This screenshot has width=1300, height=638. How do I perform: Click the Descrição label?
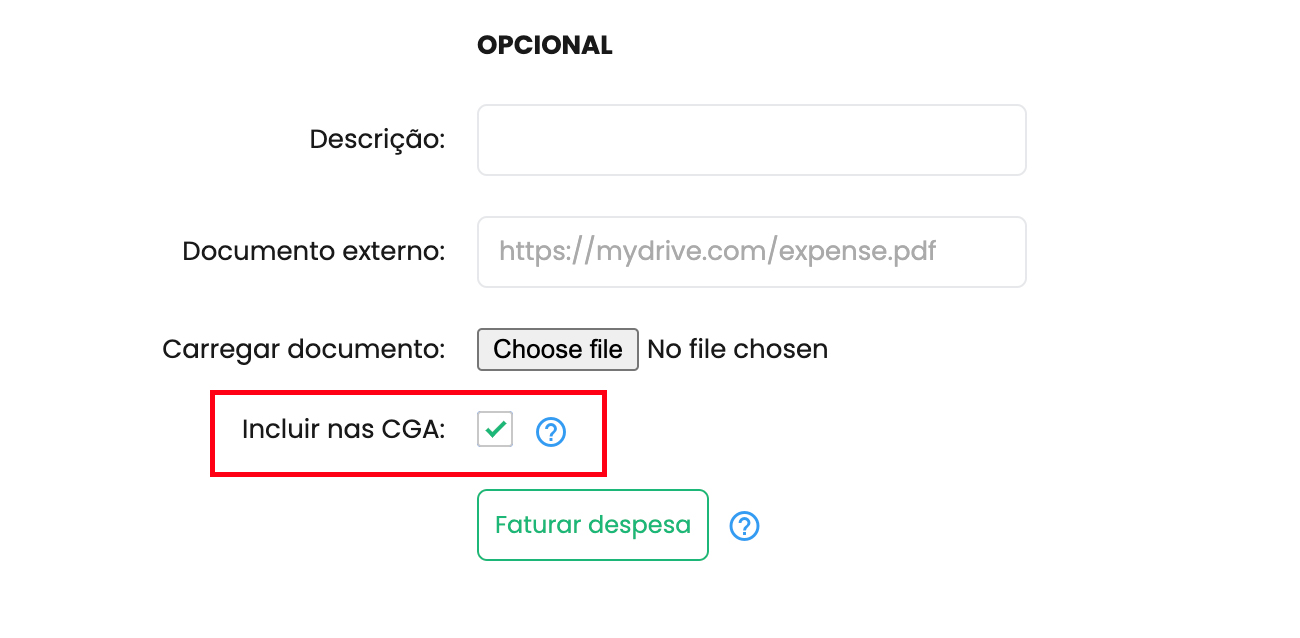coord(377,139)
